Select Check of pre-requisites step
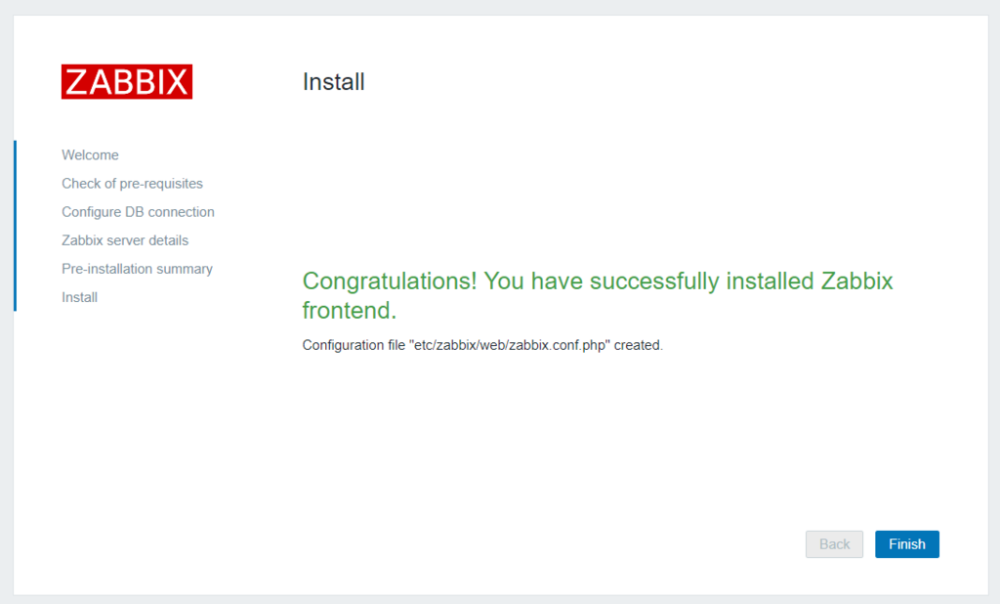 (132, 183)
